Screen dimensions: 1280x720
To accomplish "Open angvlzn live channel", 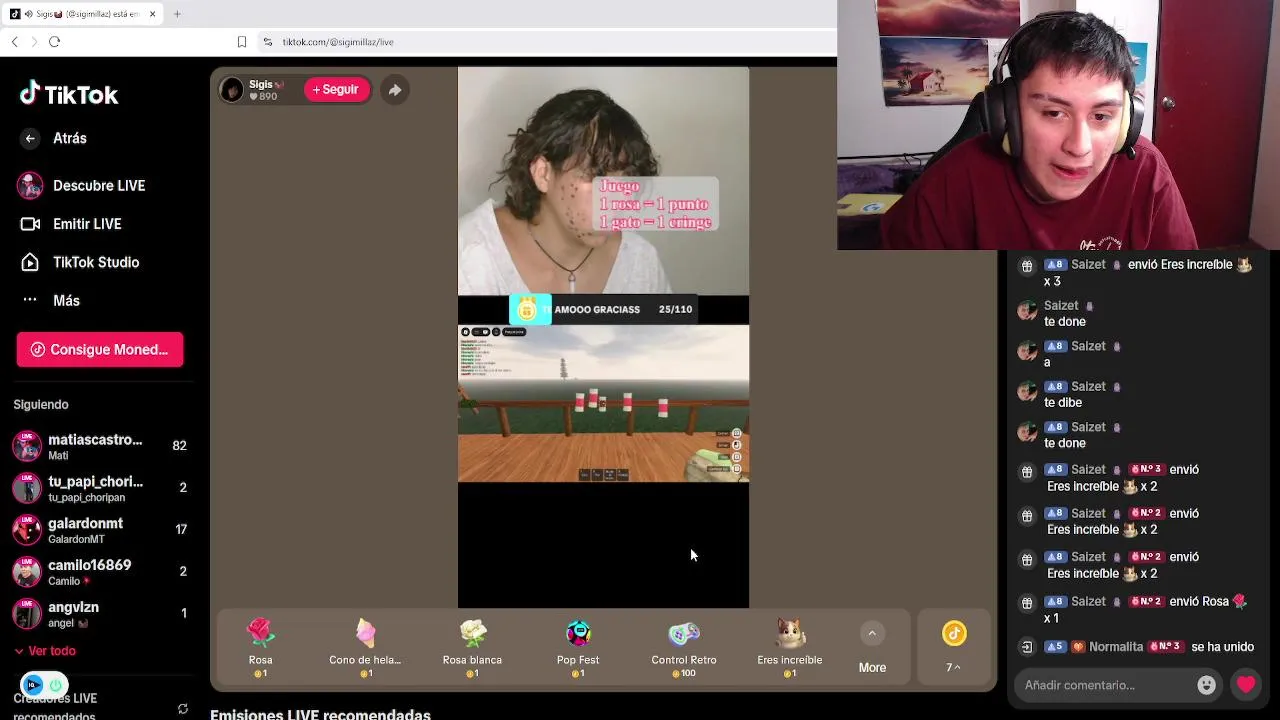I will coord(100,614).
